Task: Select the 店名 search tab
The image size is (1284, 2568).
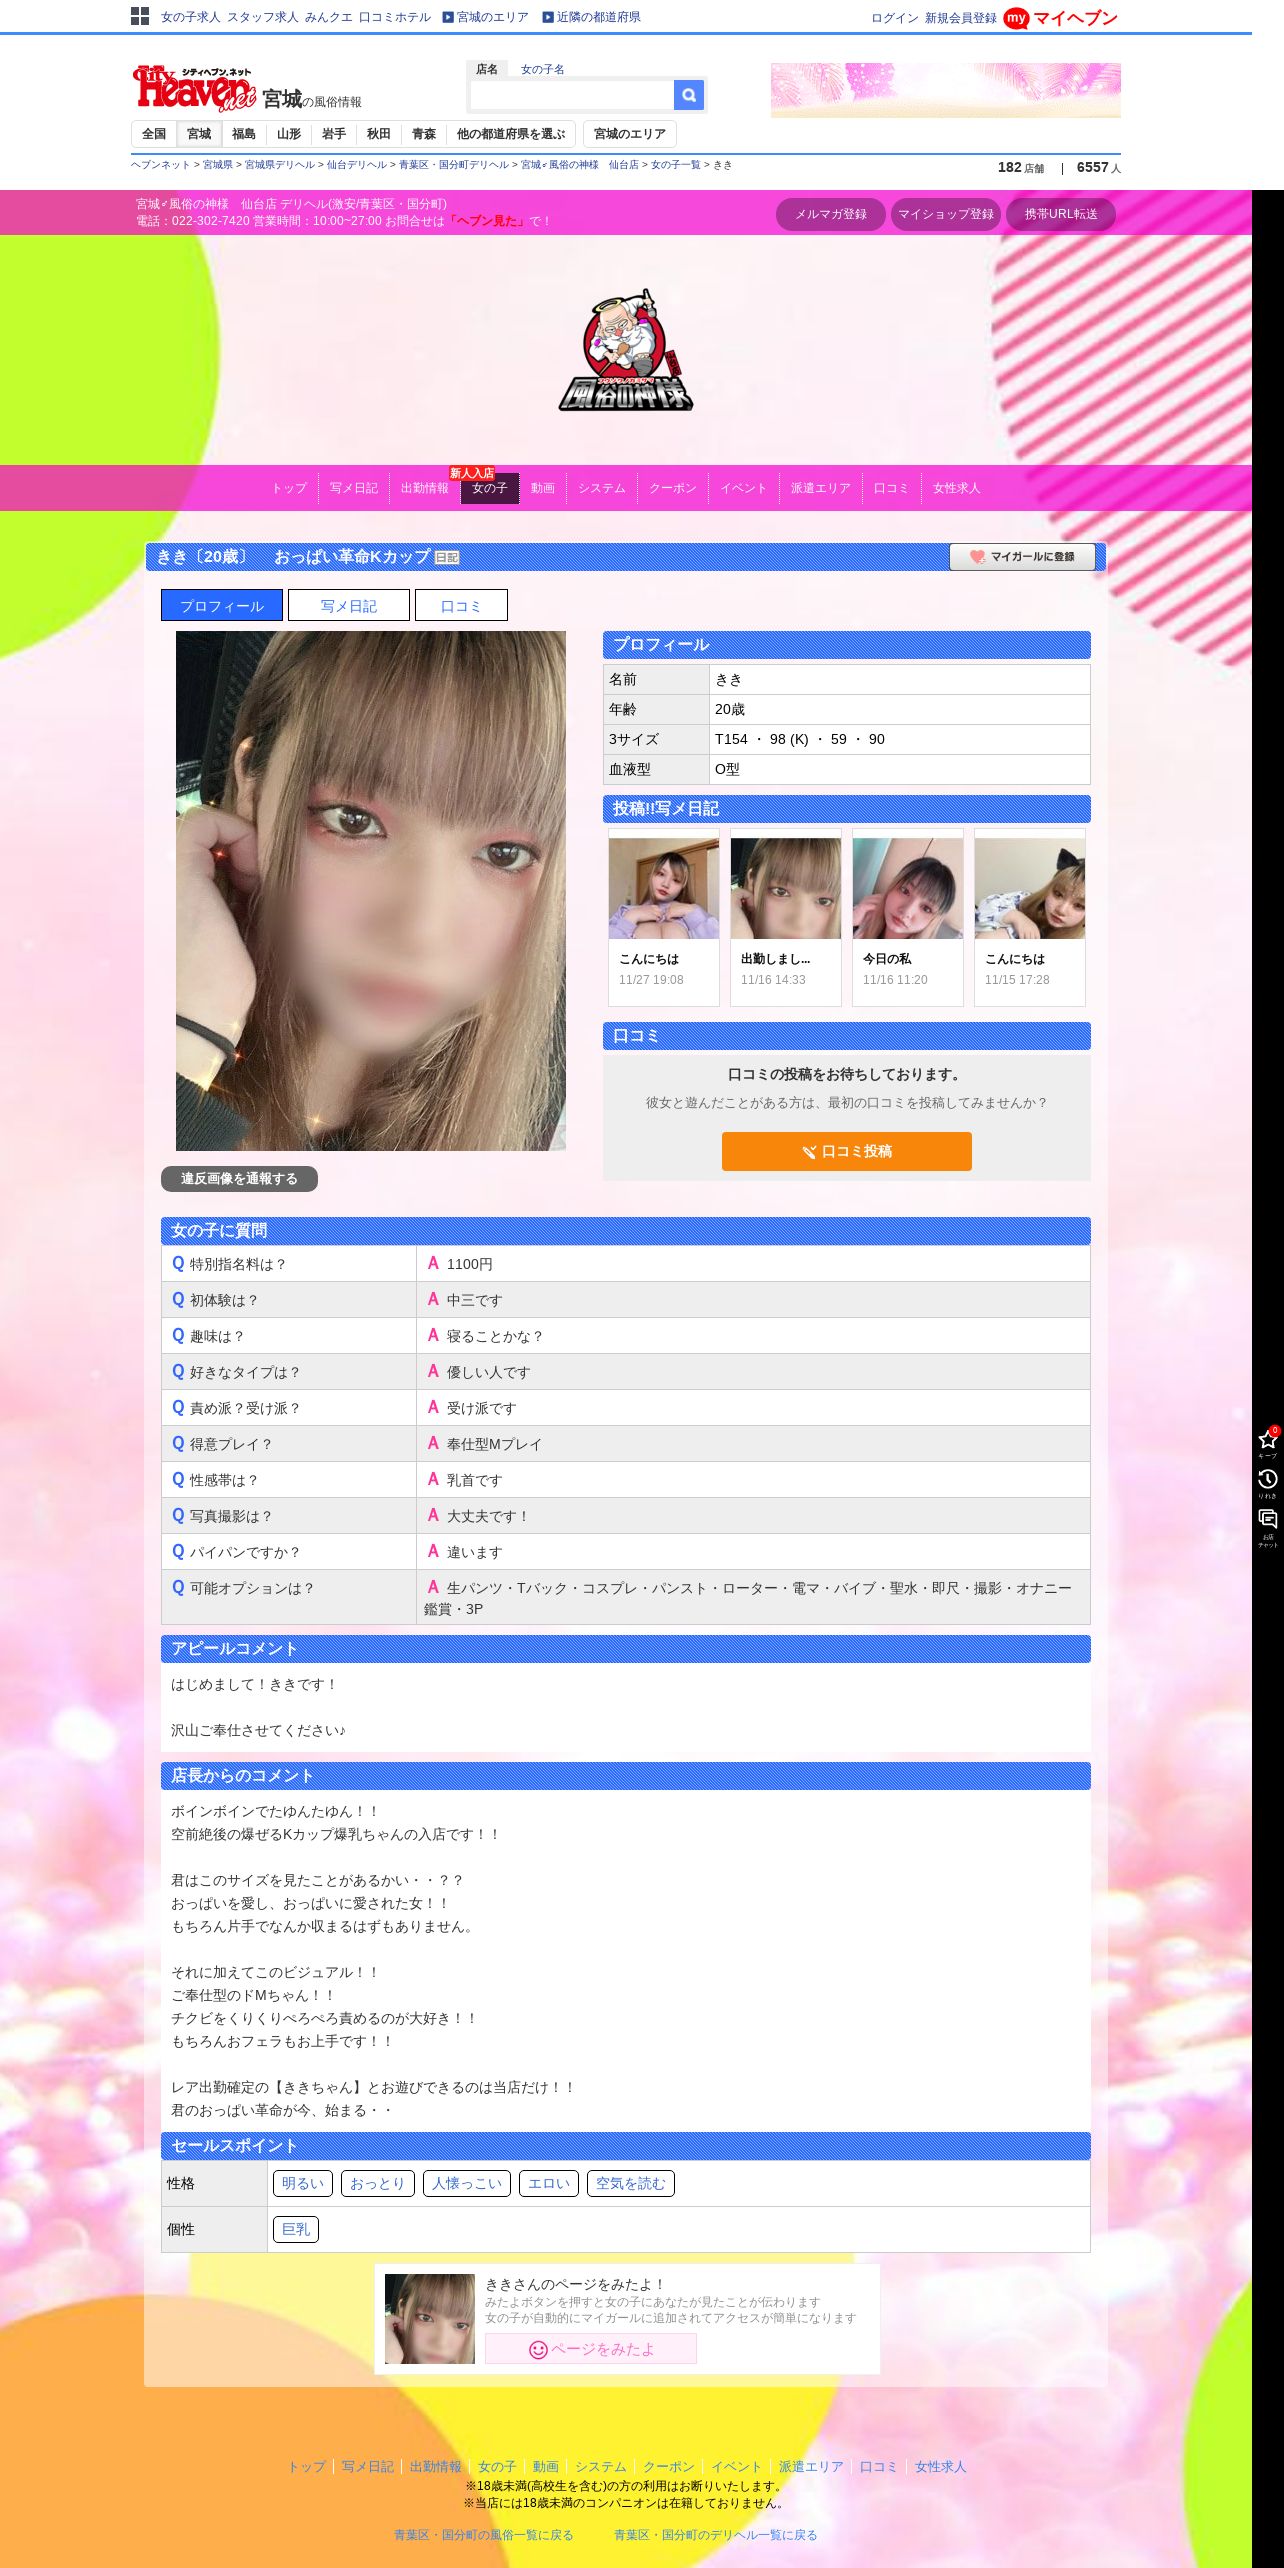Action: (487, 69)
